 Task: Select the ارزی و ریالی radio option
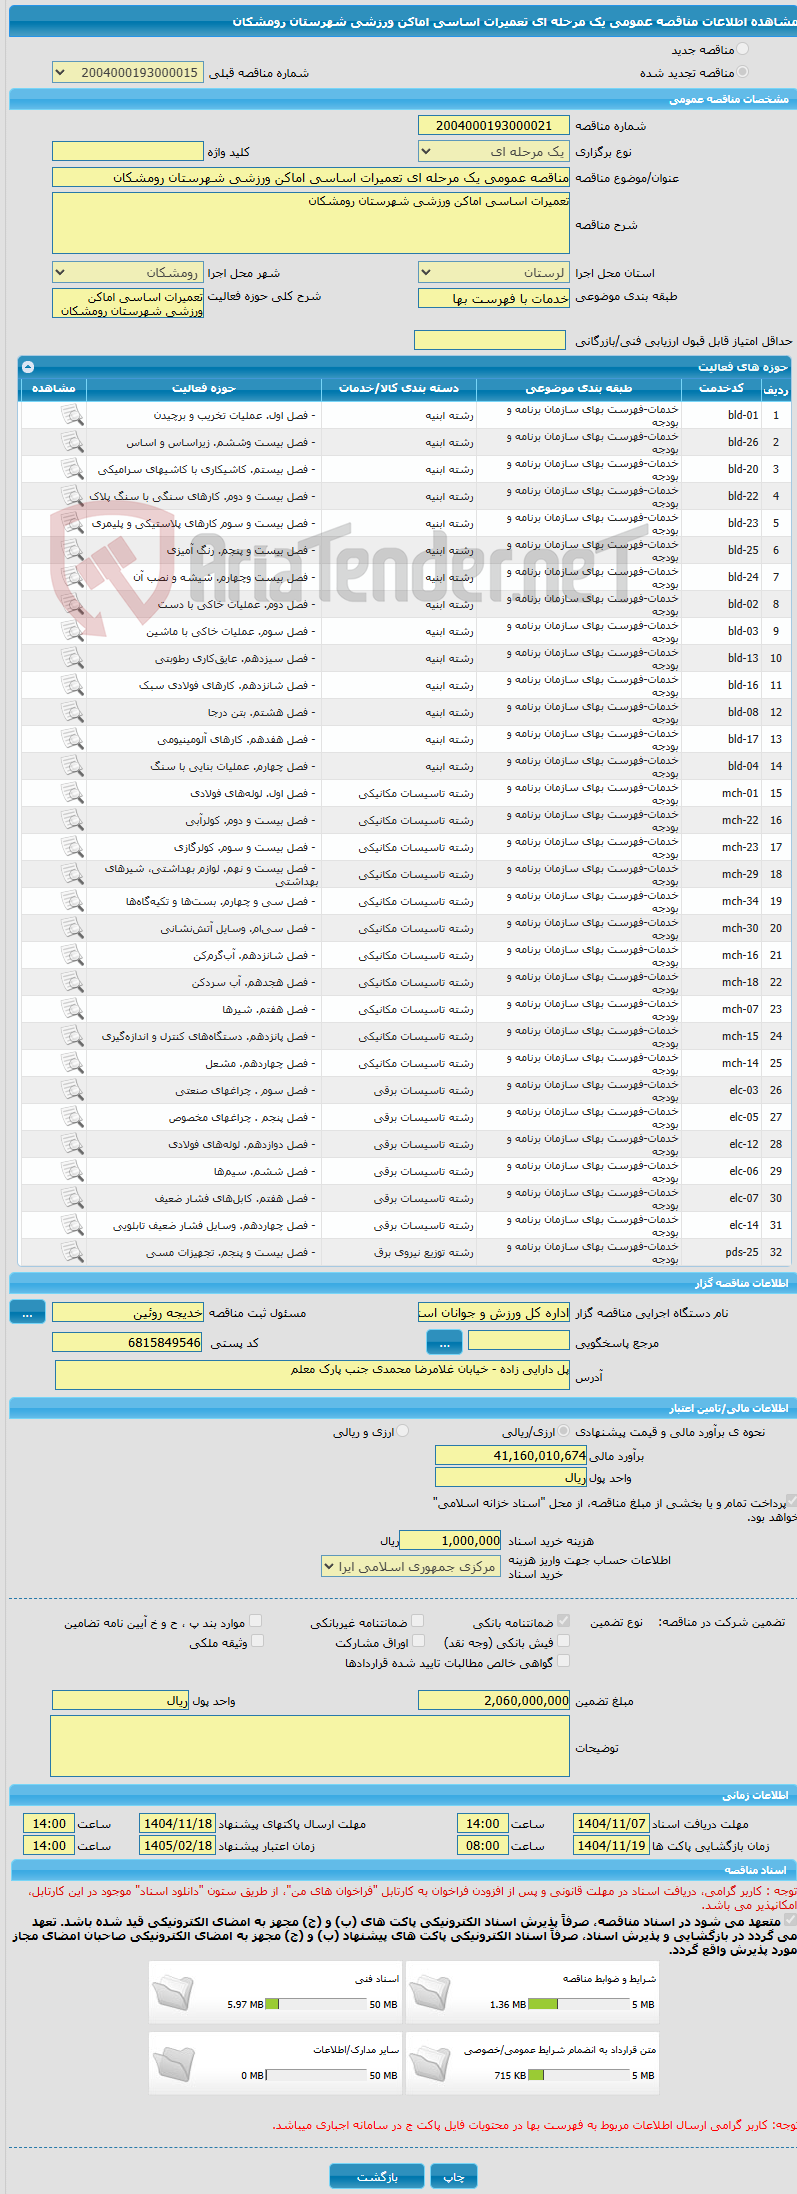click(403, 1431)
